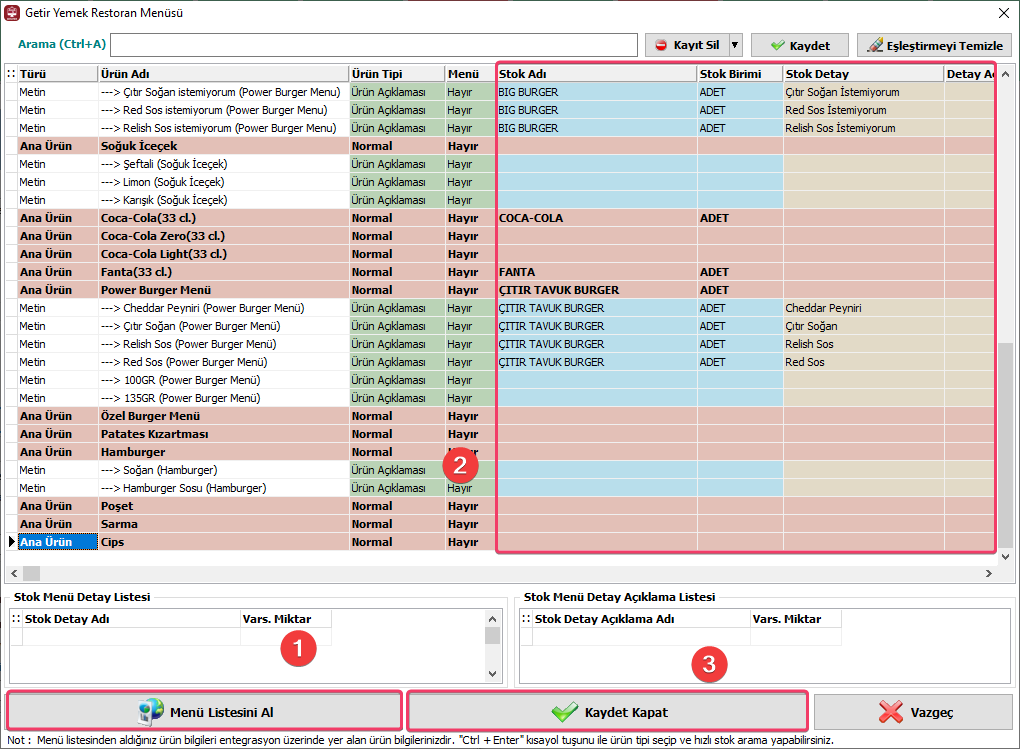
Task: Click the Kaydet Kapat green check button
Action: pos(608,712)
